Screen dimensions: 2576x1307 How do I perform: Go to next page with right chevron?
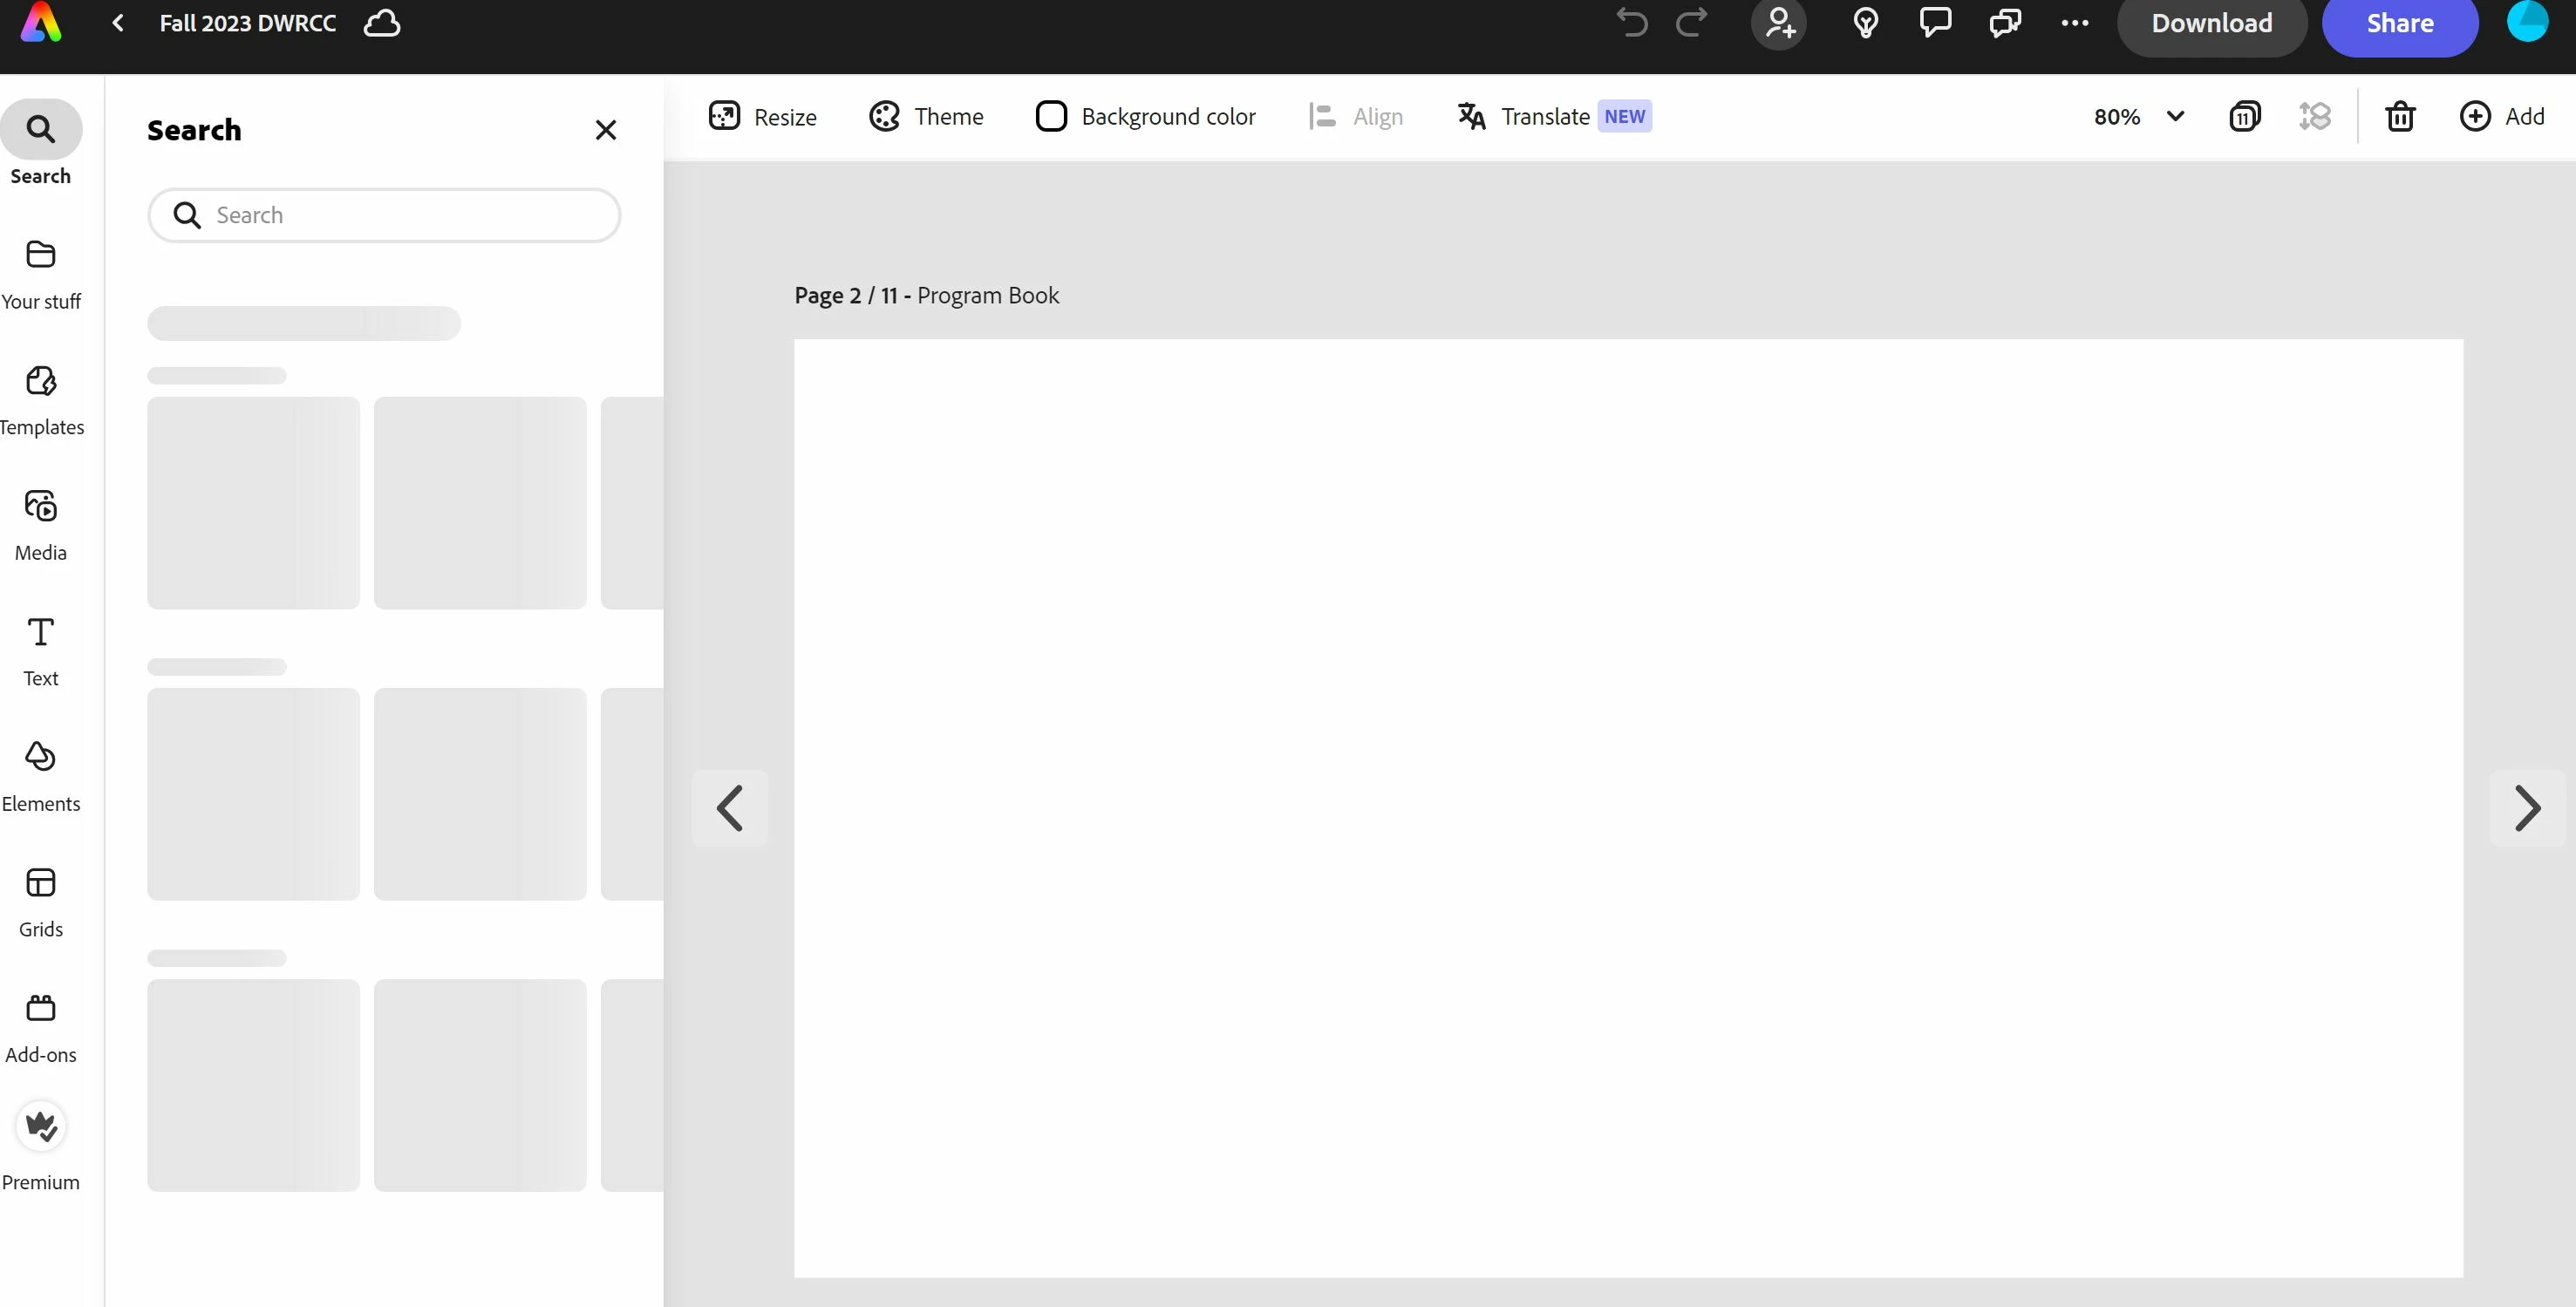point(2526,808)
